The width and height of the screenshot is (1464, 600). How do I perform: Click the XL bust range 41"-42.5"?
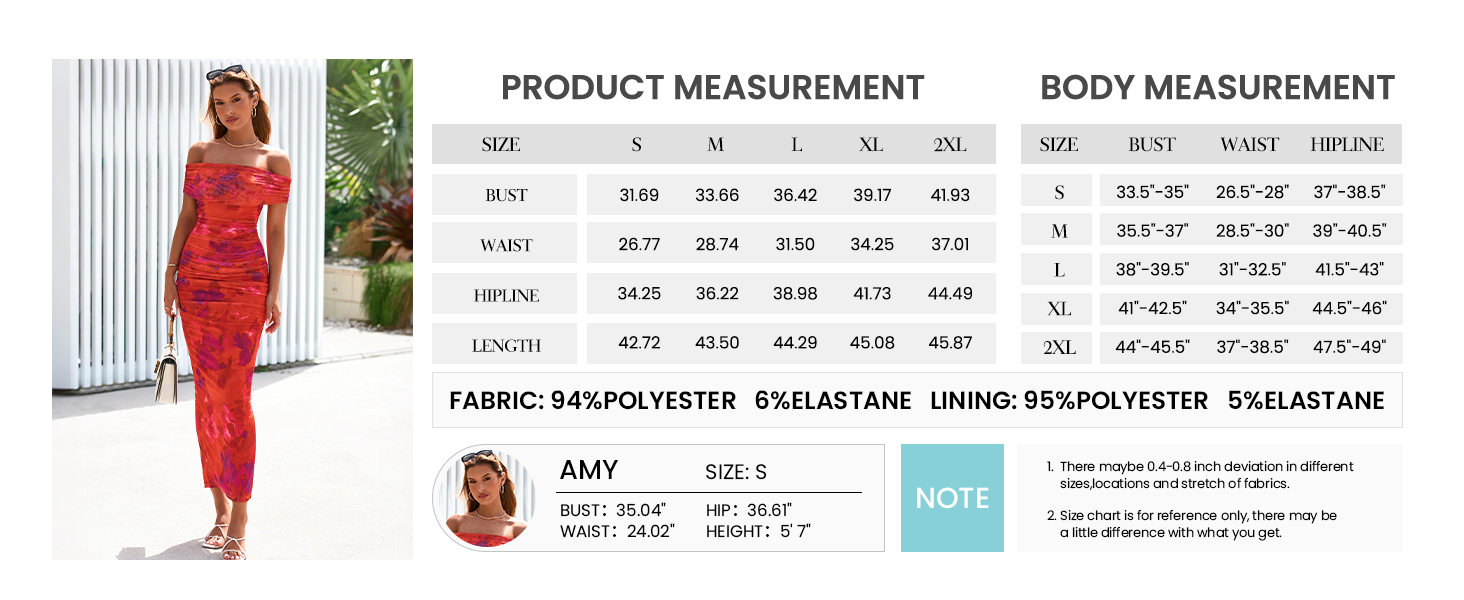tap(1153, 309)
